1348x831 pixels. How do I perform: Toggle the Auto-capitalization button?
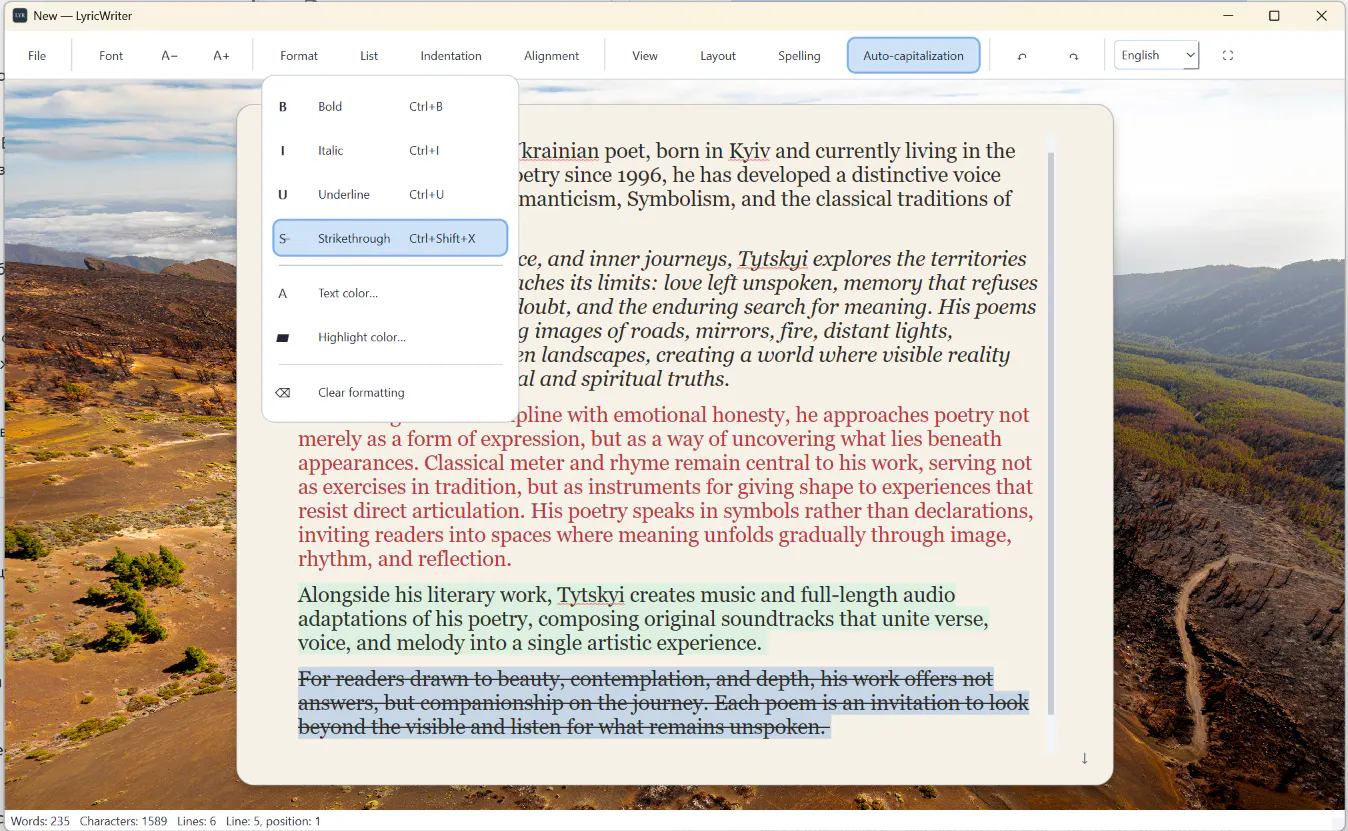913,56
